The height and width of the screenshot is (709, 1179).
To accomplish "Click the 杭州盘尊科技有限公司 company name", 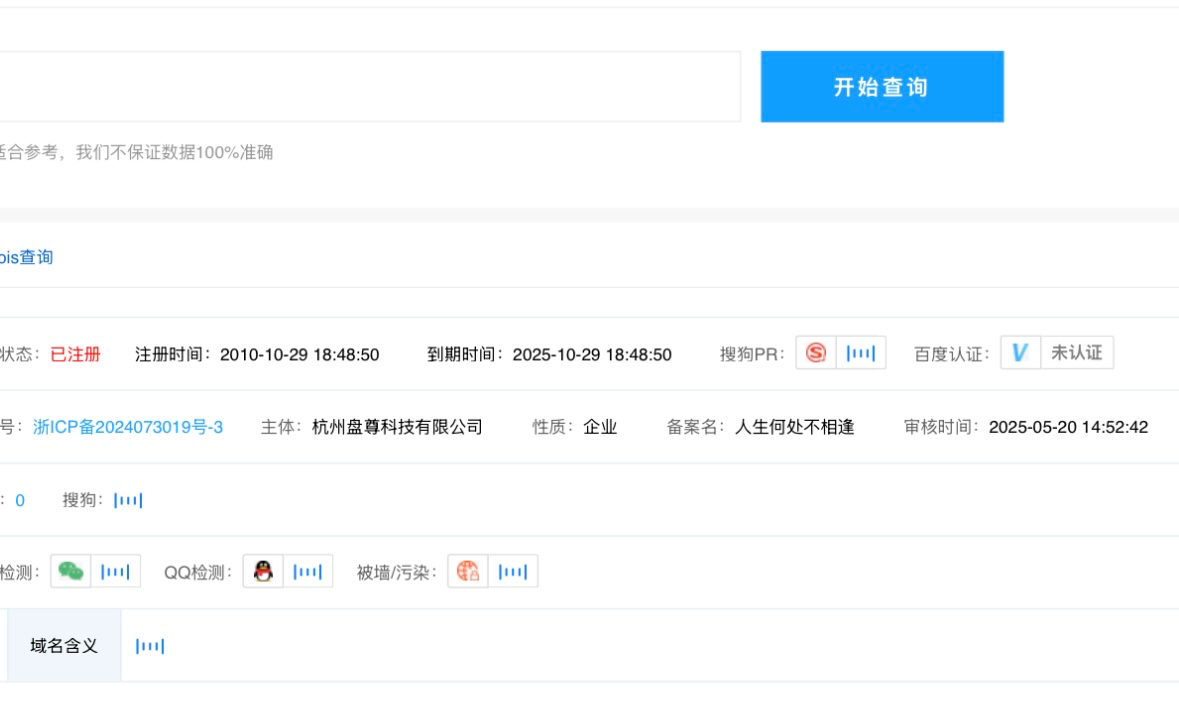I will click(x=397, y=427).
